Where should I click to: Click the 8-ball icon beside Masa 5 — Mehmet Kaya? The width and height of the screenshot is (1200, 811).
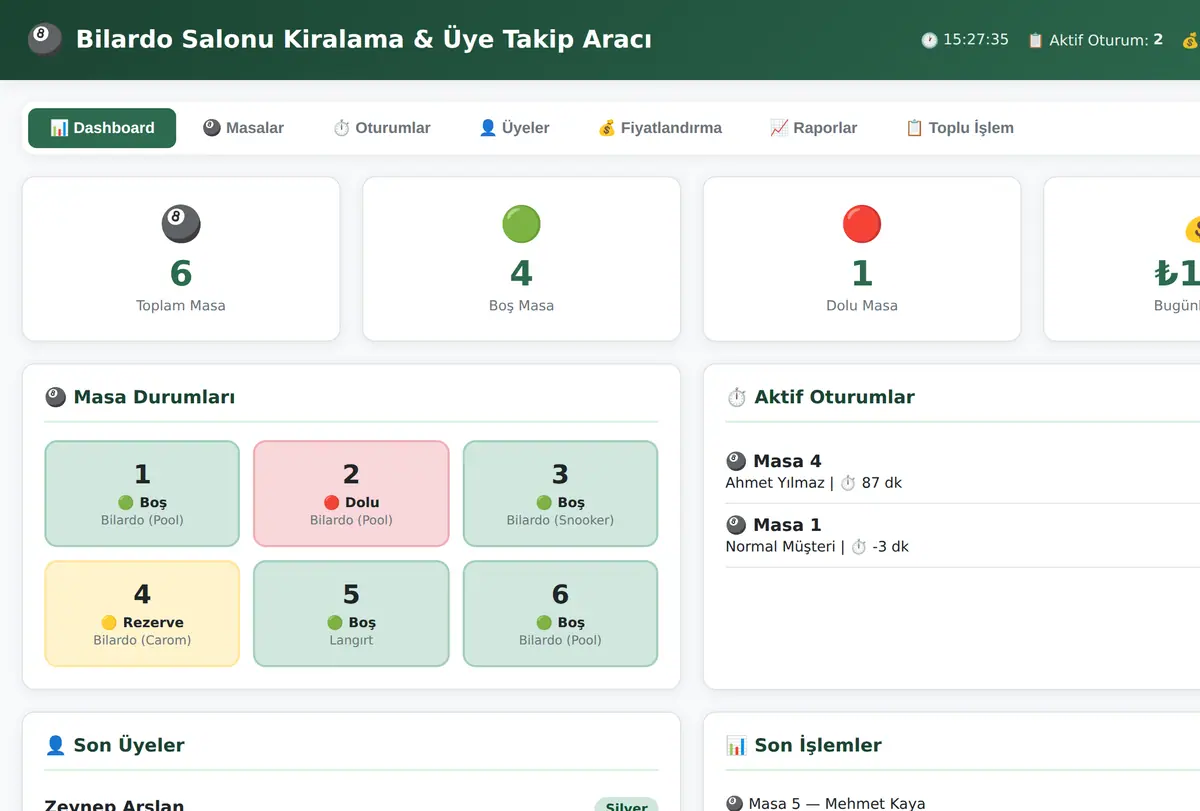[735, 803]
